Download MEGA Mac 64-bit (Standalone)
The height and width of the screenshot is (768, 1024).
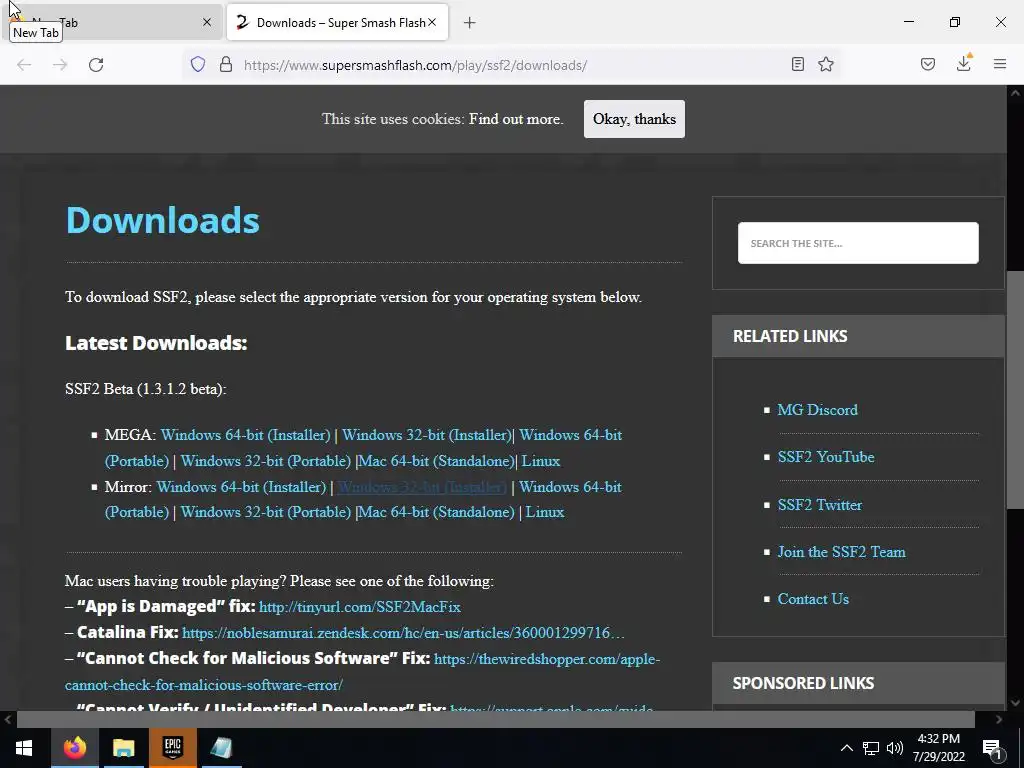(437, 461)
